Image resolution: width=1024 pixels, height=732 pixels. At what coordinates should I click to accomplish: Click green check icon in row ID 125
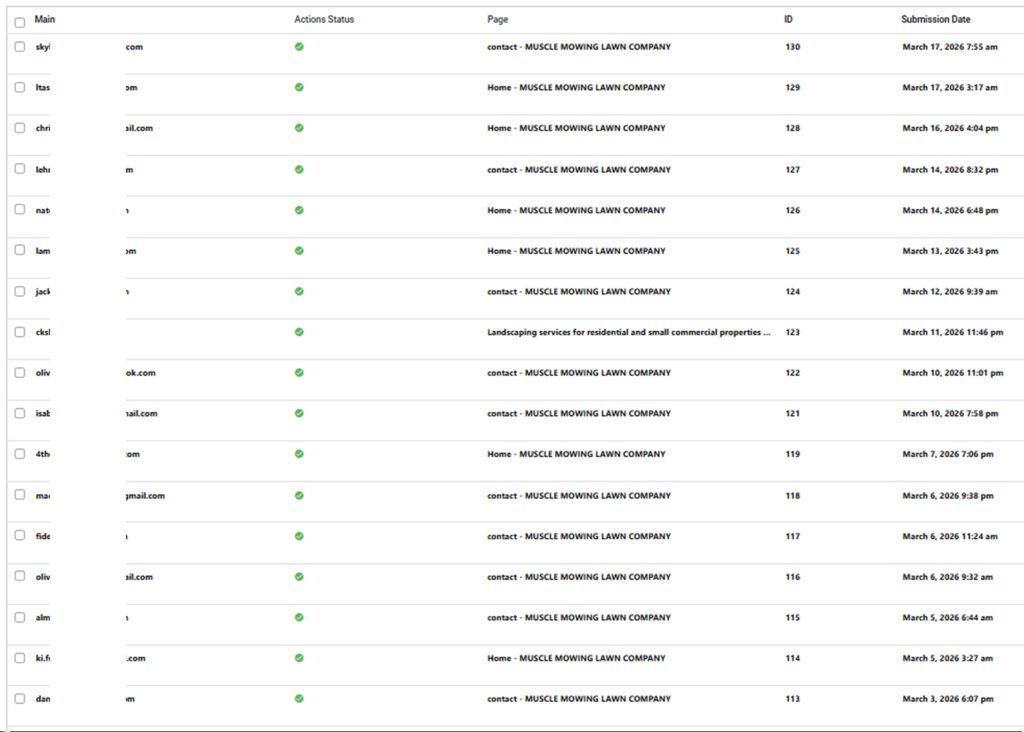299,251
